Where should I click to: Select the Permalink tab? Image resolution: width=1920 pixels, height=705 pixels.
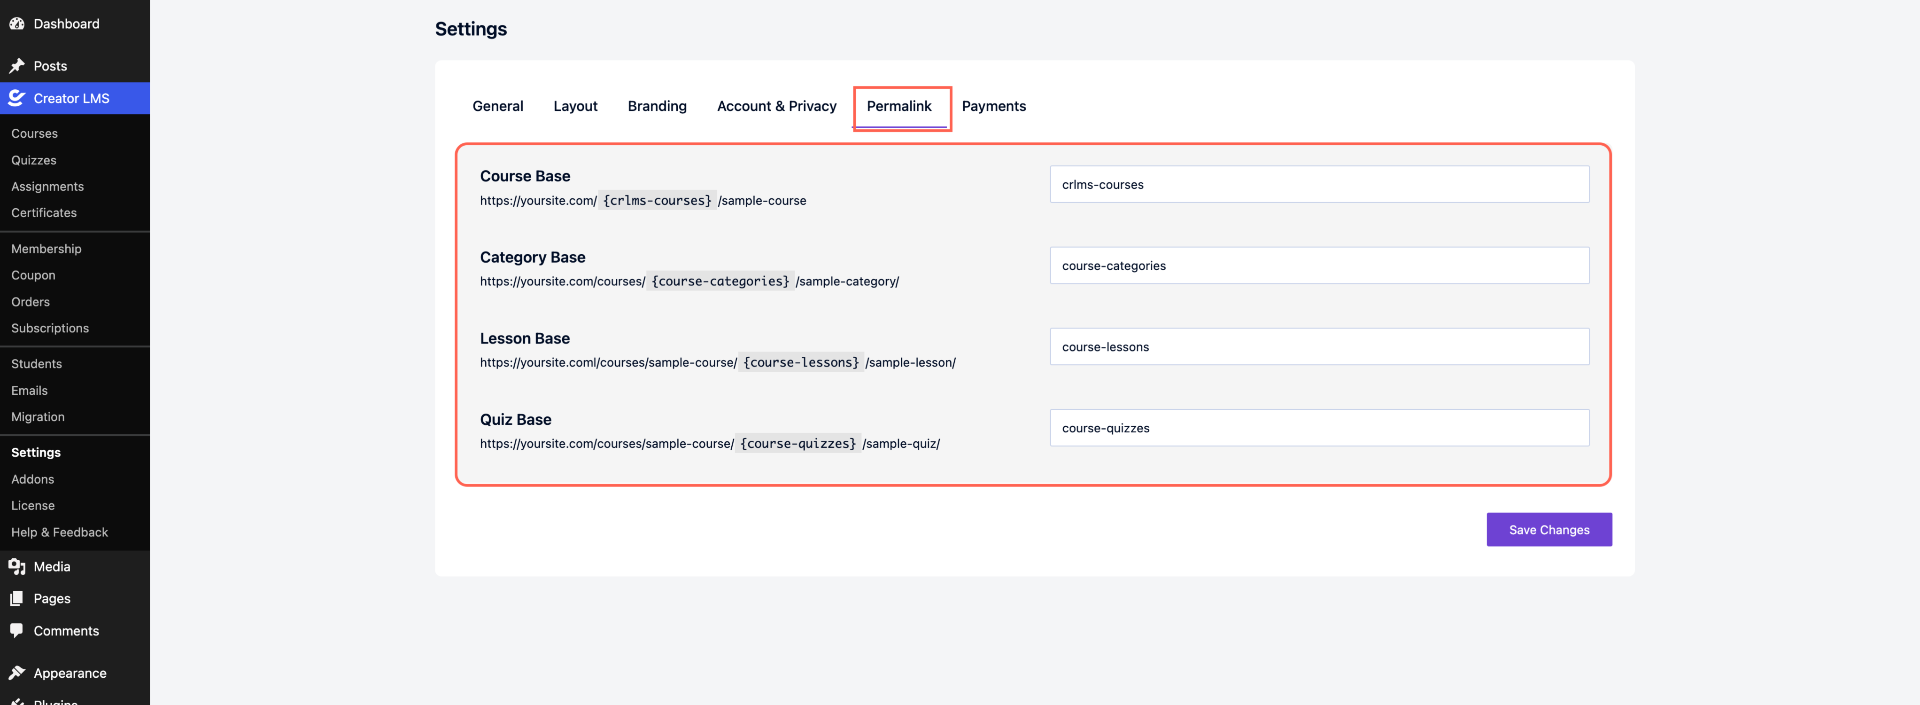click(899, 106)
